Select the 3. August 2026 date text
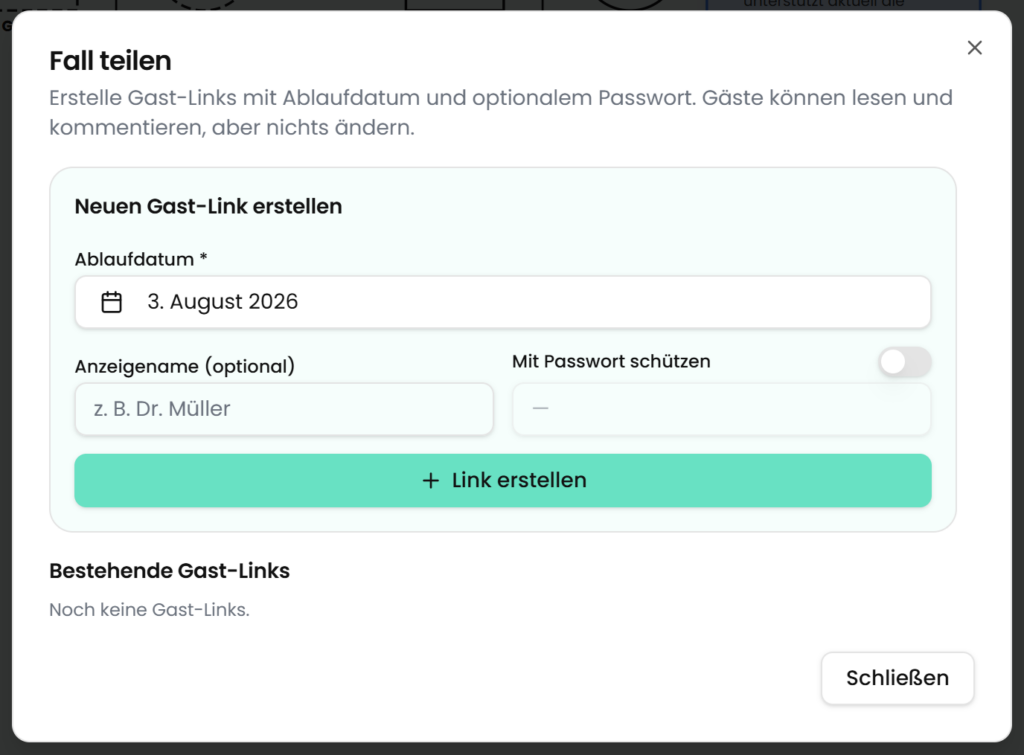This screenshot has height=755, width=1024. (x=223, y=302)
